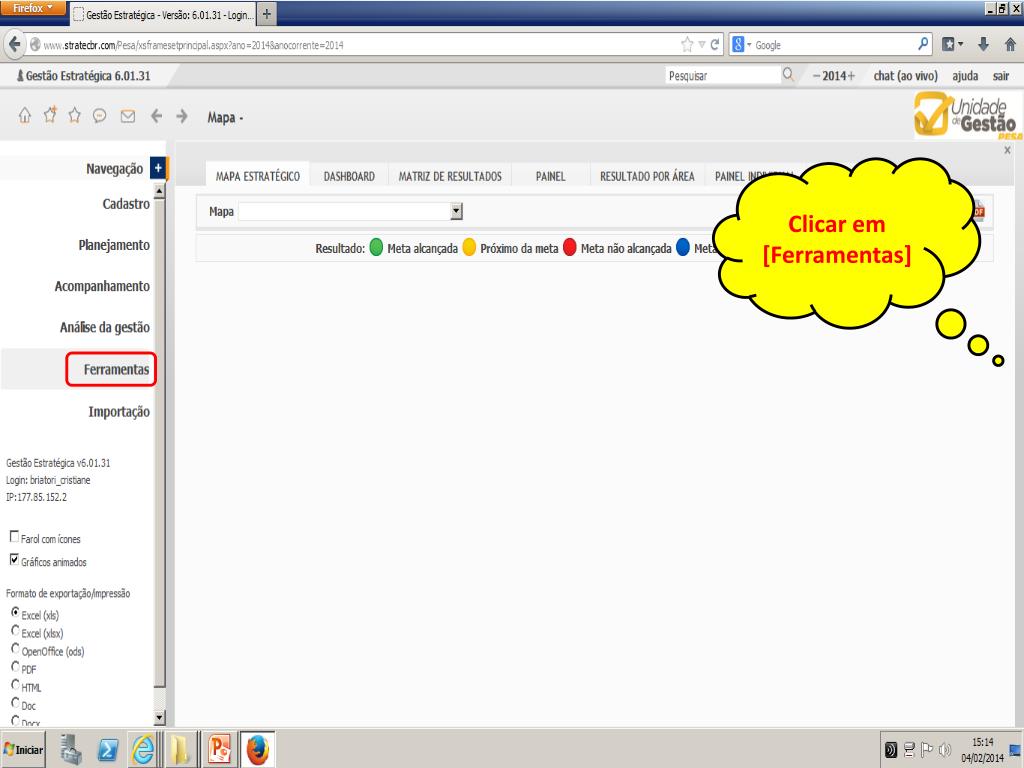Open Análise da gestão menu
Viewport: 1024px width, 768px height.
(104, 327)
